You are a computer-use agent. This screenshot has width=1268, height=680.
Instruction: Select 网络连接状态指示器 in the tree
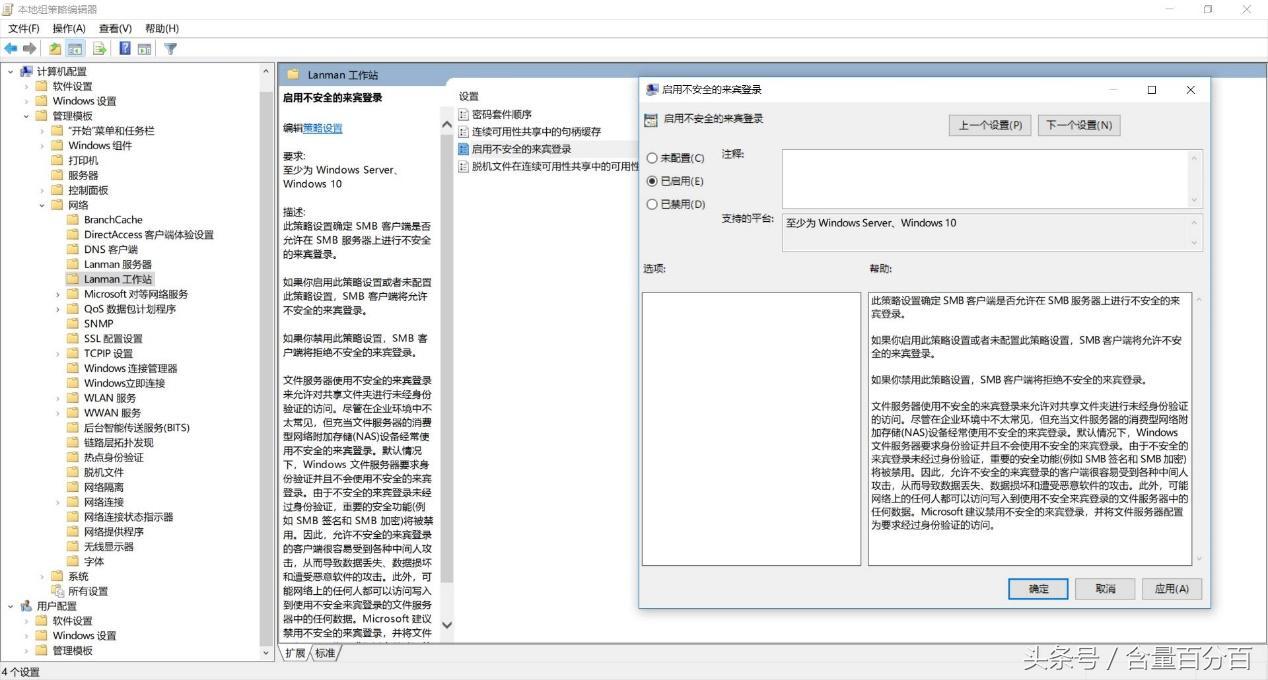point(128,517)
